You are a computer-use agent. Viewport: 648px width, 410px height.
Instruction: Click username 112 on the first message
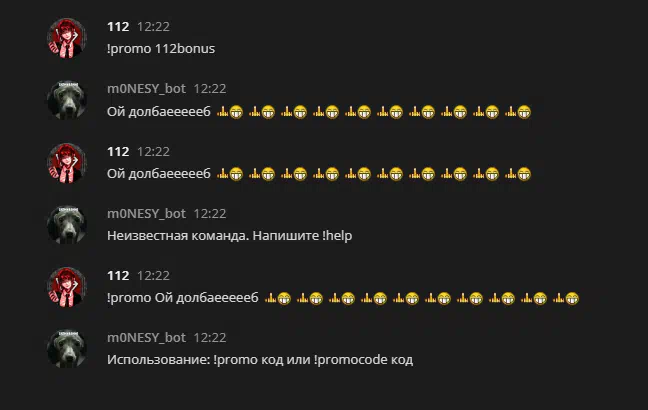pyautogui.click(x=118, y=27)
